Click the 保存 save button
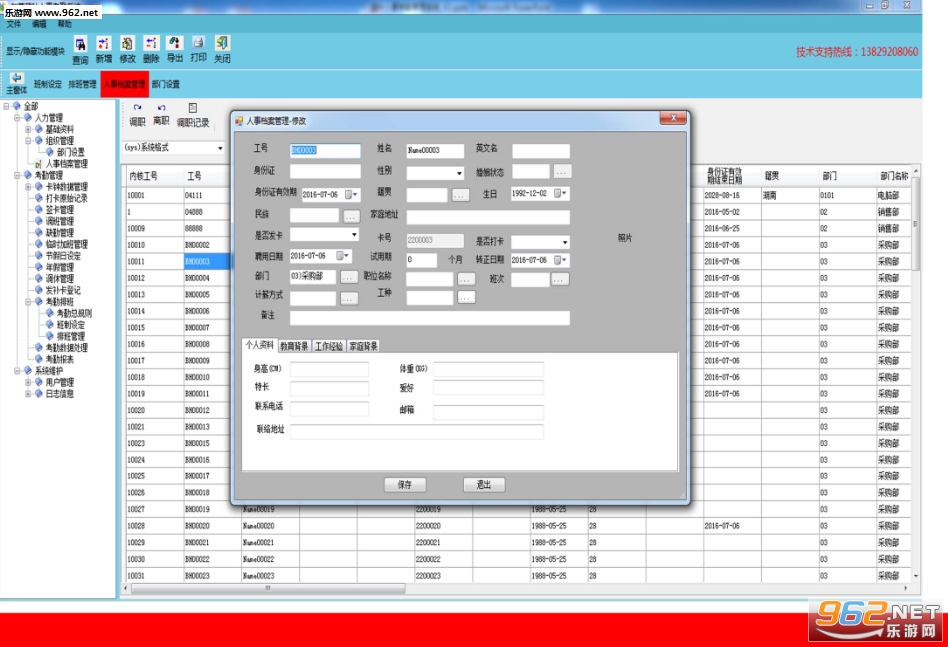Viewport: 948px width, 647px height. pyautogui.click(x=405, y=484)
